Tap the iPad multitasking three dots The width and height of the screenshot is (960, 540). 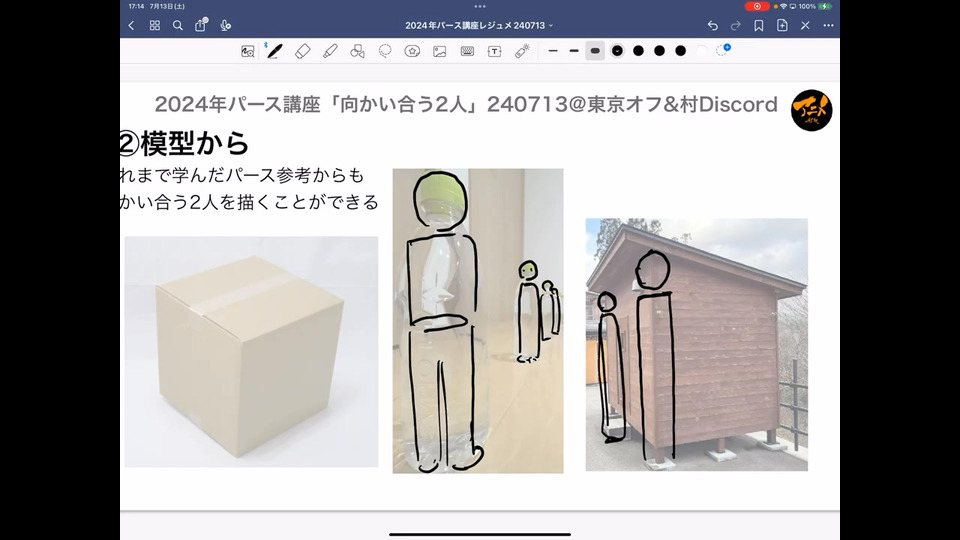[x=480, y=6]
